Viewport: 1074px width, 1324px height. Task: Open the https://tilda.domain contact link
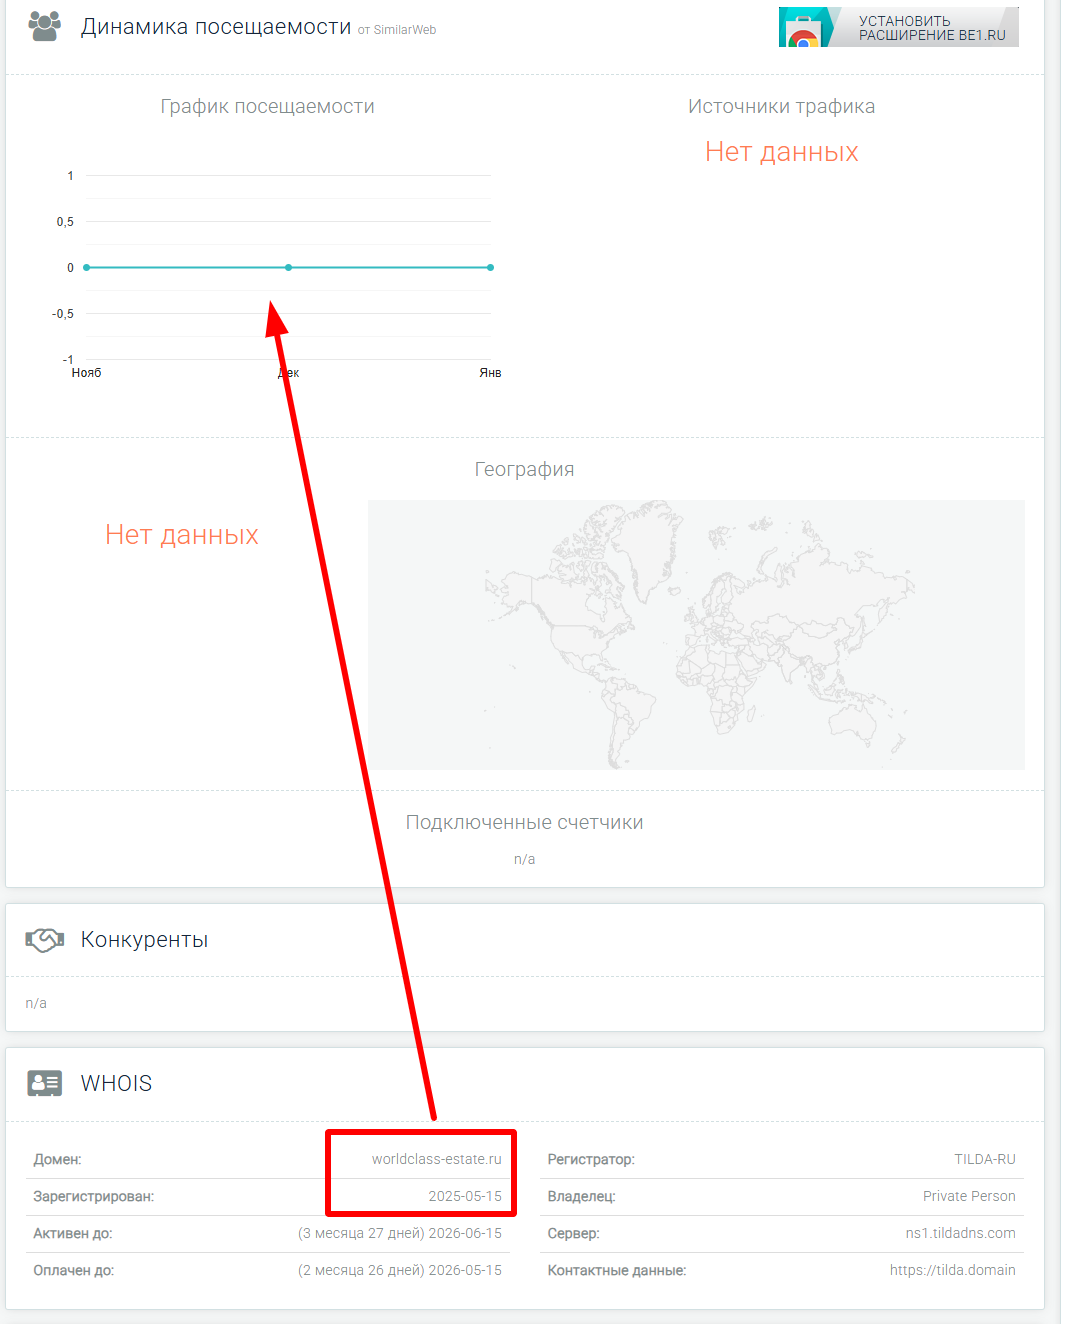pyautogui.click(x=952, y=1270)
